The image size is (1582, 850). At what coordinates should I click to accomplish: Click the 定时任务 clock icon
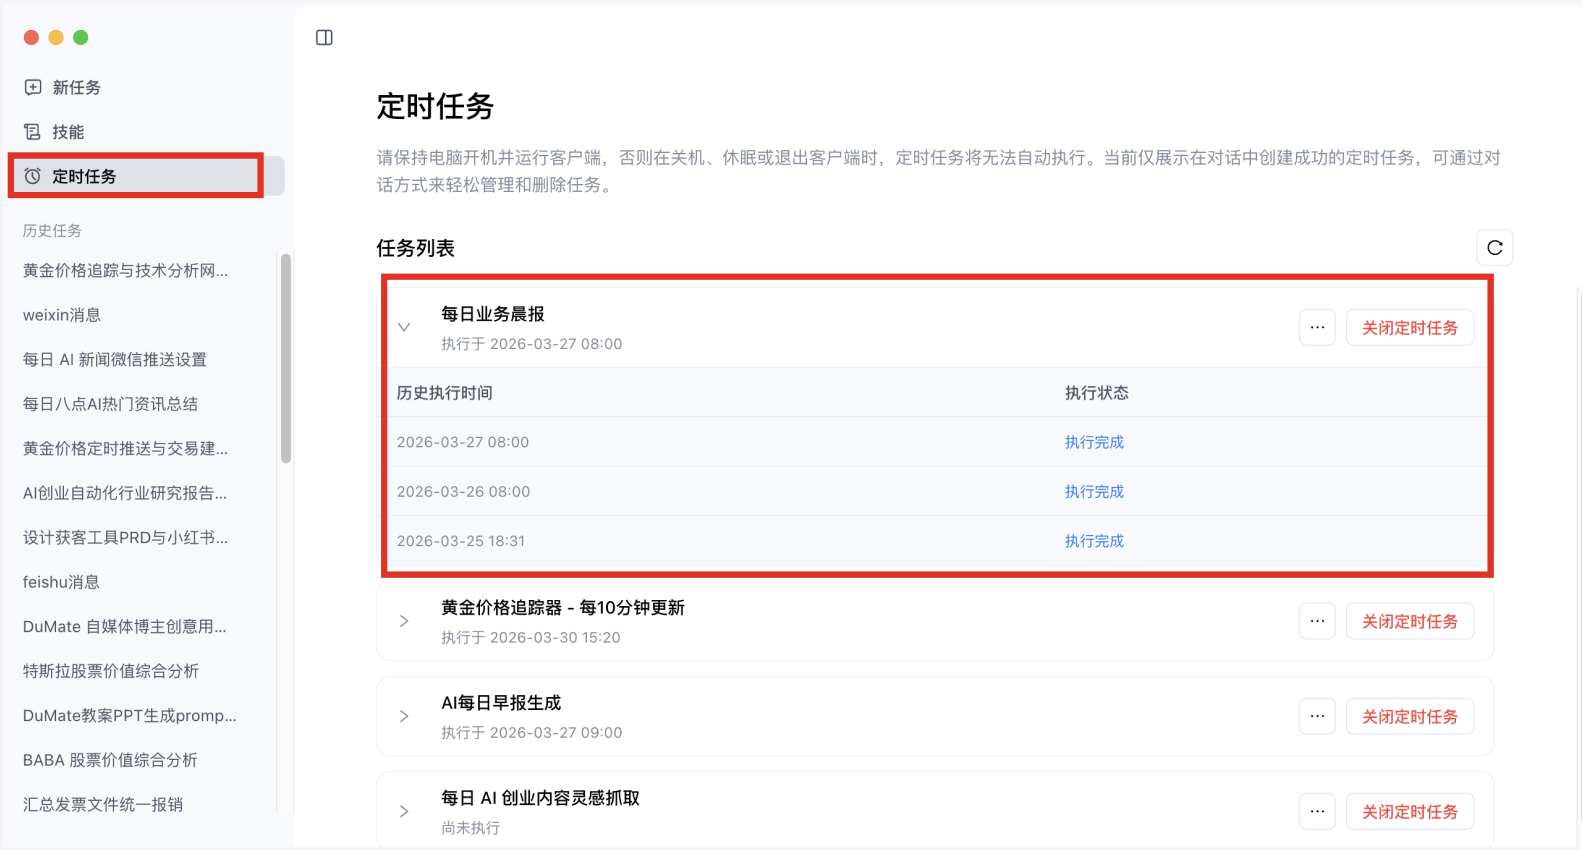click(33, 176)
